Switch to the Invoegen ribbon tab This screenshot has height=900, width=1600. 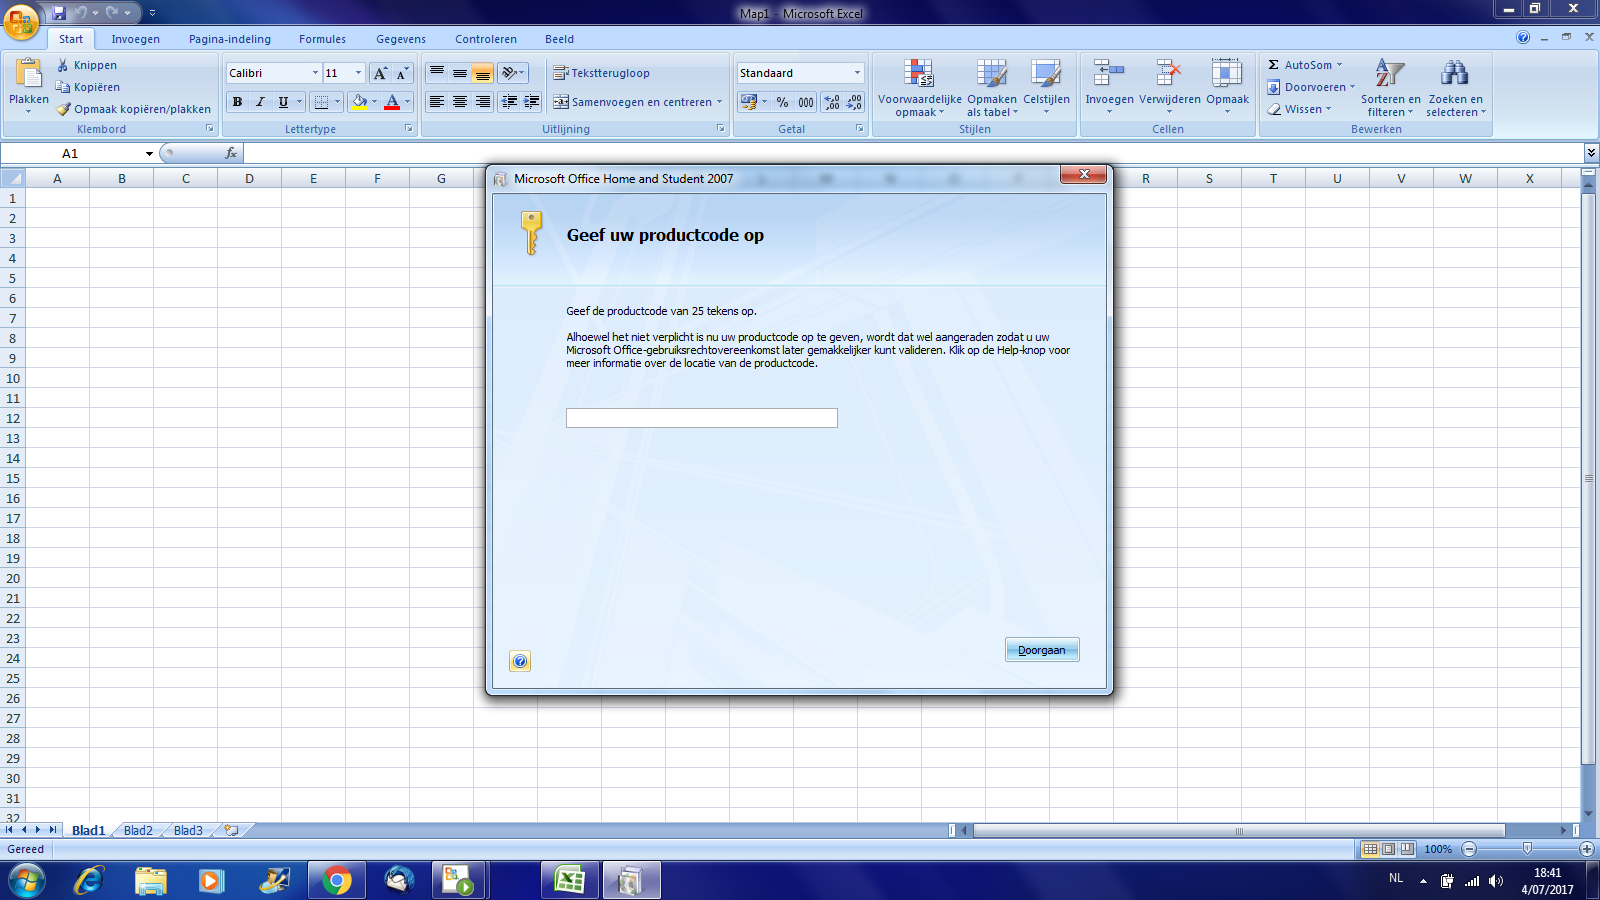click(135, 39)
